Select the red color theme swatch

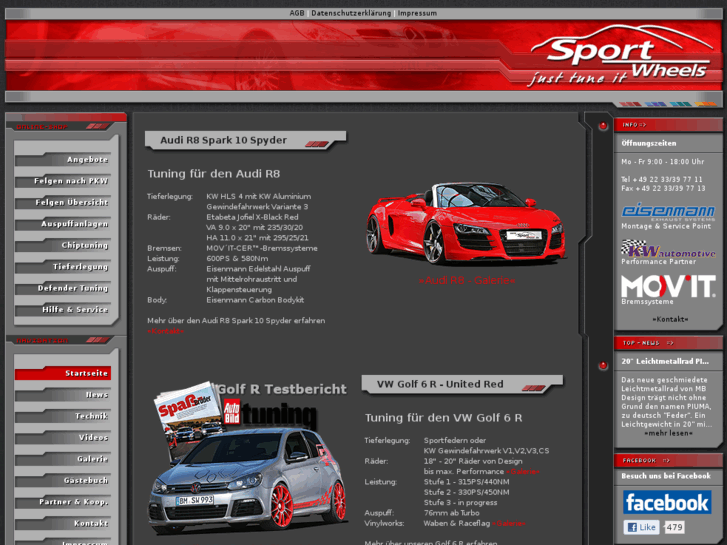click(630, 104)
